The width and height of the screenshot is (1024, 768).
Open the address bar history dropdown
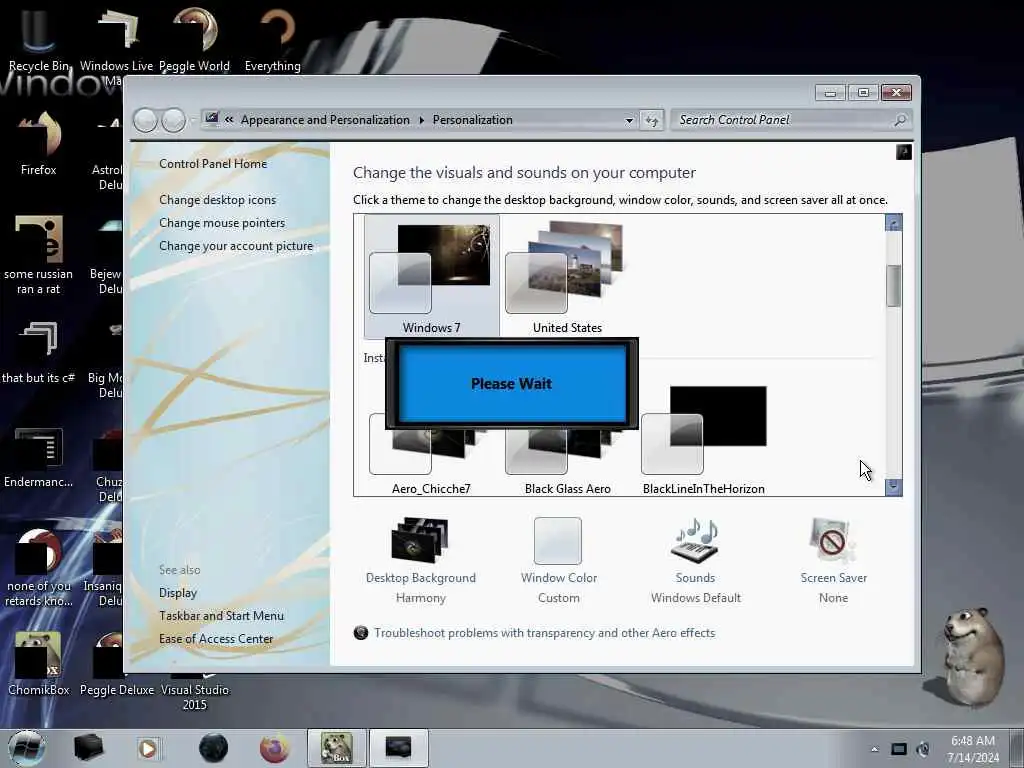(x=629, y=120)
